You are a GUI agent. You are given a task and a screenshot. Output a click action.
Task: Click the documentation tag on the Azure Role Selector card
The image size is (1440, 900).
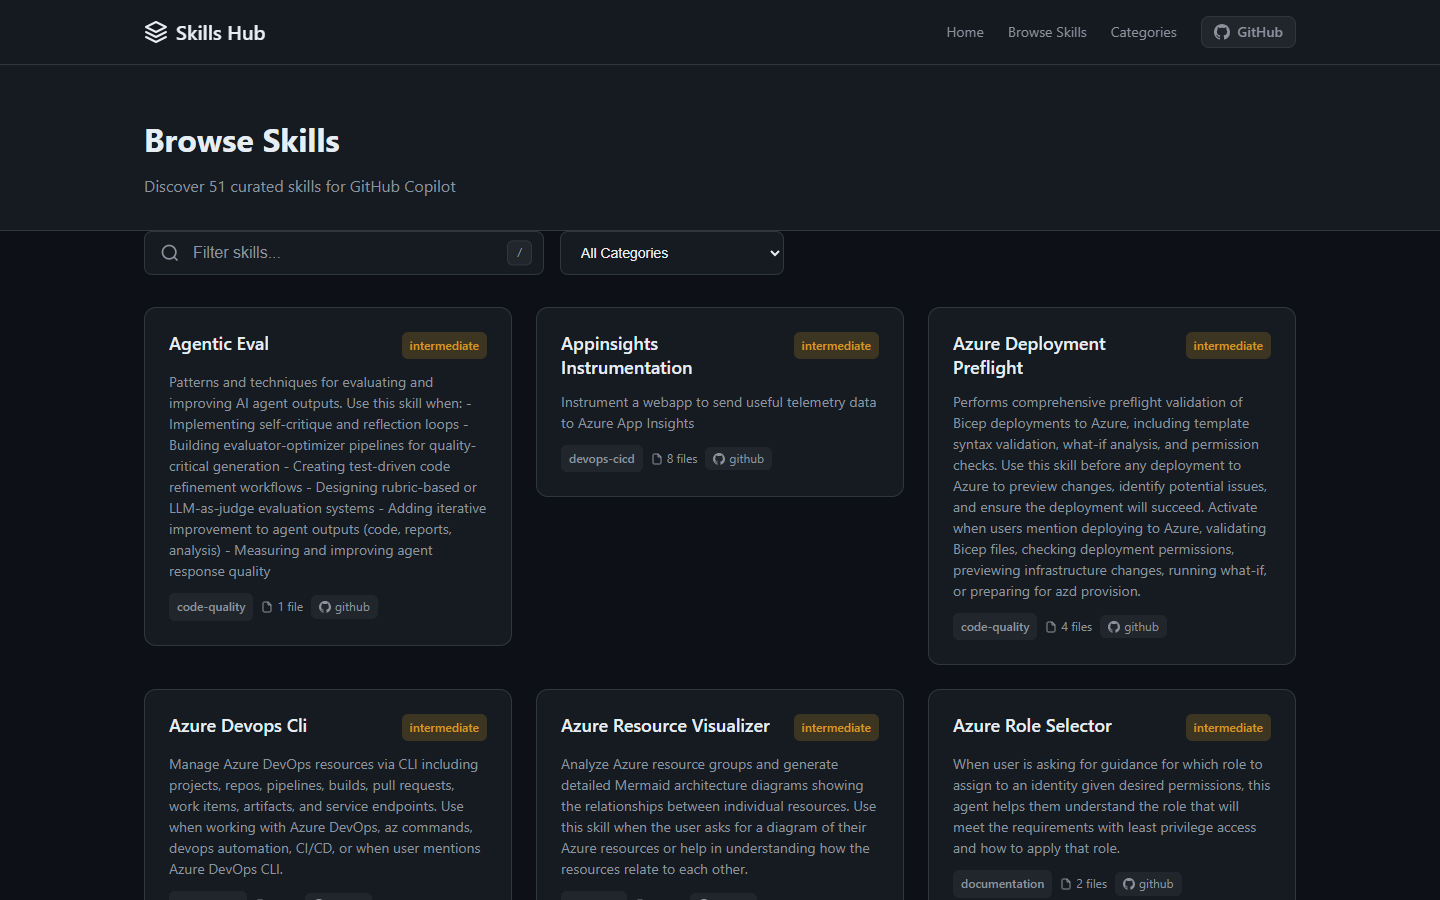(x=1002, y=884)
